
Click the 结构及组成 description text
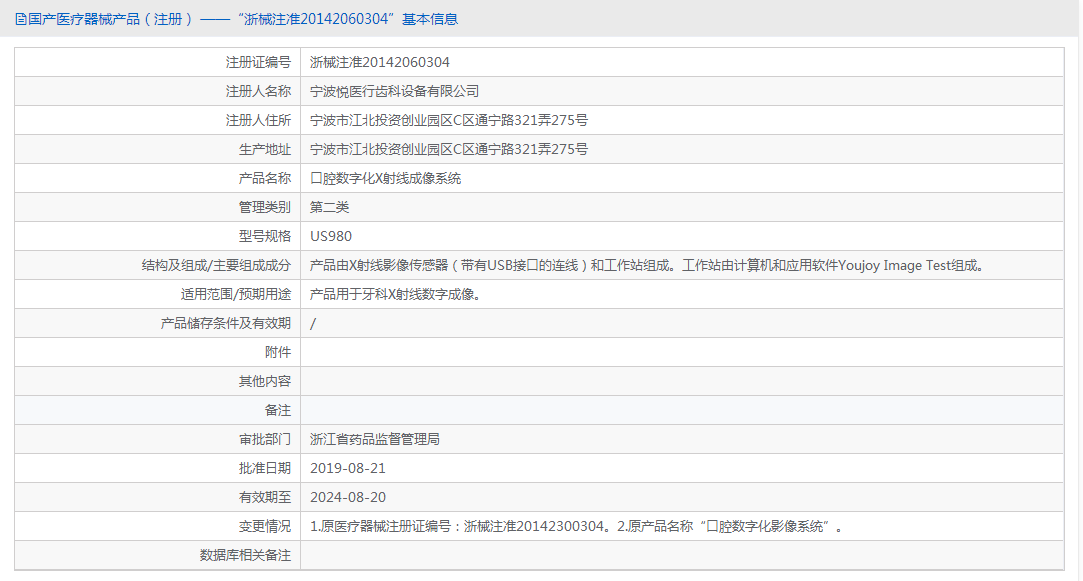pyautogui.click(x=647, y=265)
